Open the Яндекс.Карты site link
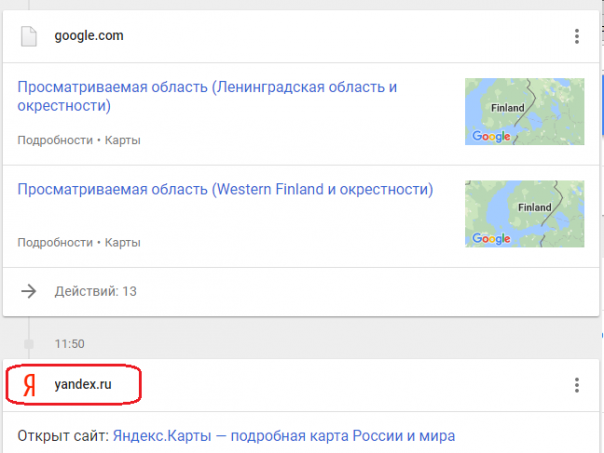604x453 pixels. tap(283, 436)
